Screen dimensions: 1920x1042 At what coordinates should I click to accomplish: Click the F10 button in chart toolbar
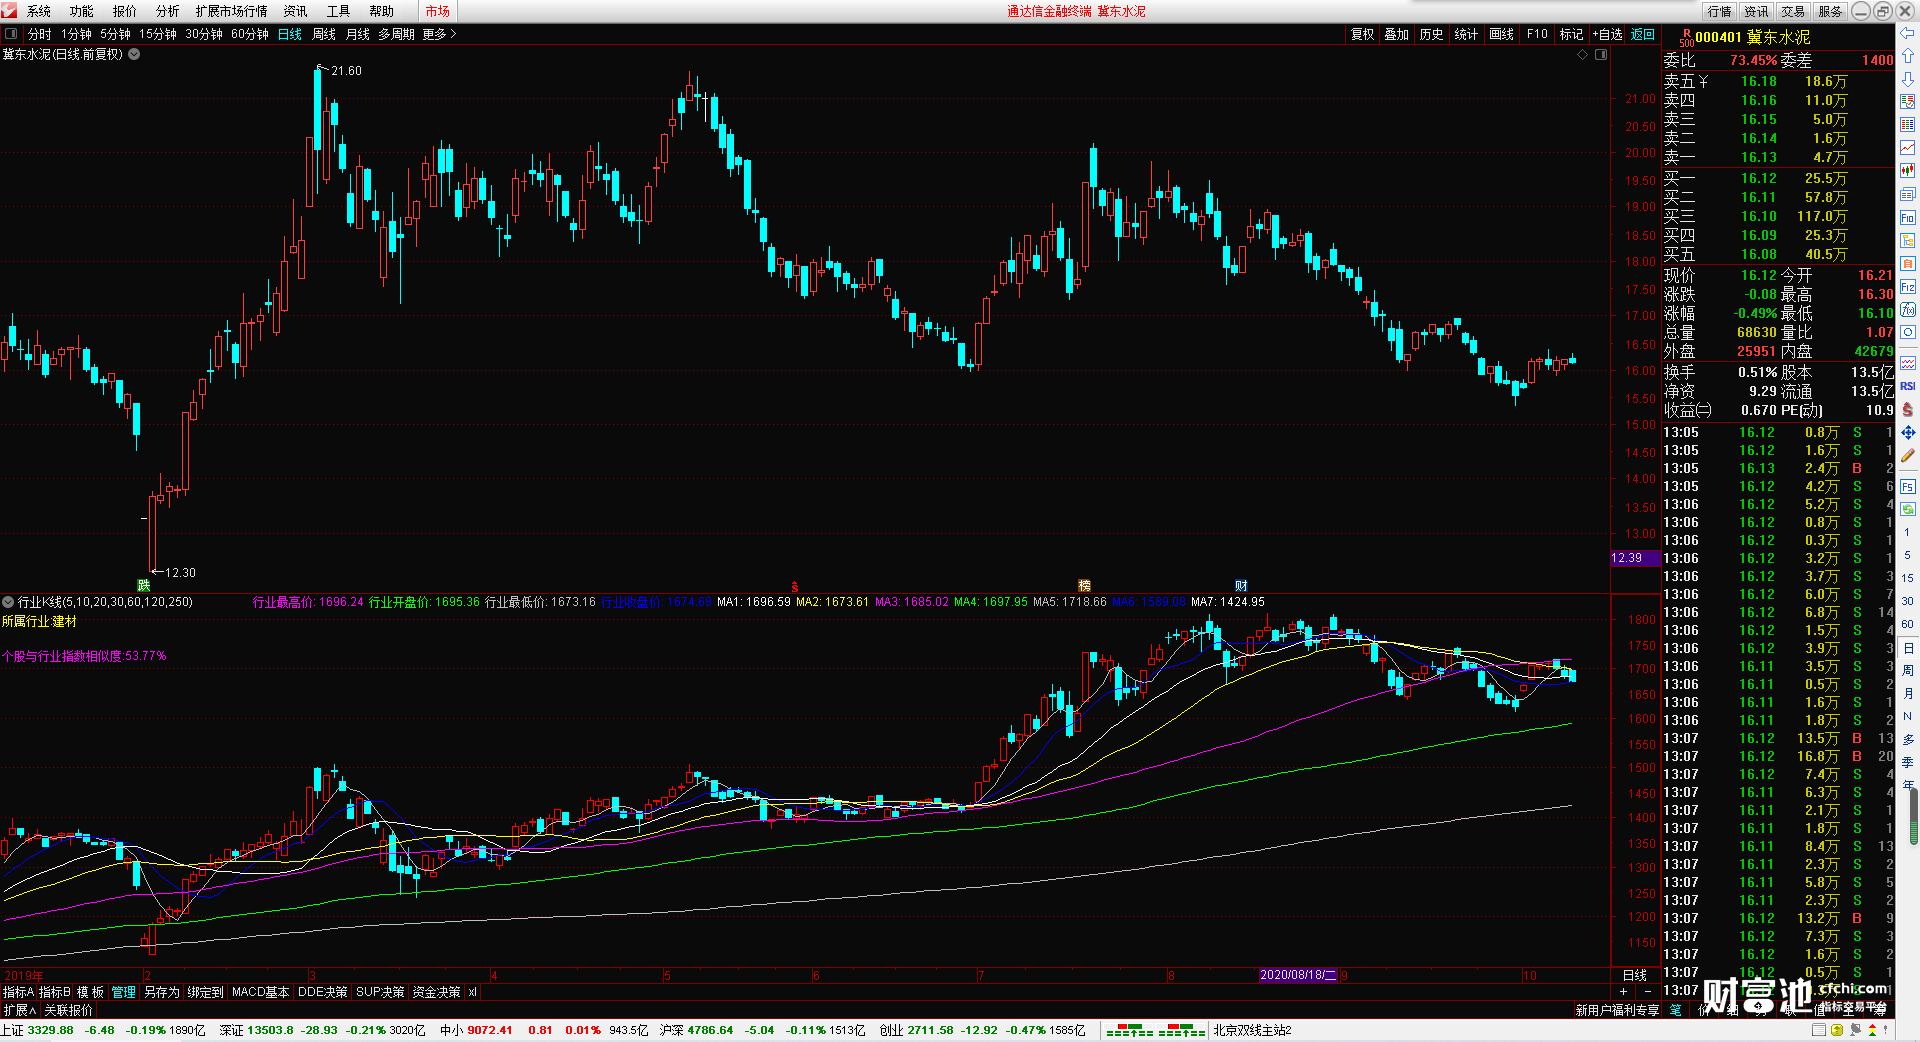[x=1537, y=34]
